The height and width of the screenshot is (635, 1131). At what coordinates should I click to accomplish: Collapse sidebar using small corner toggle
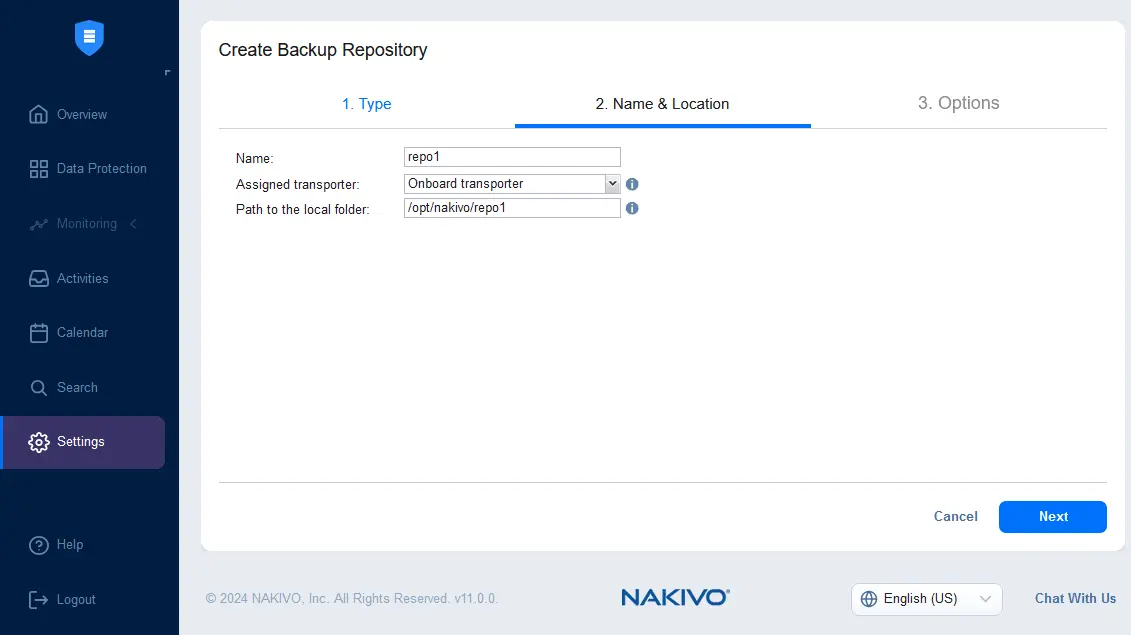point(167,72)
